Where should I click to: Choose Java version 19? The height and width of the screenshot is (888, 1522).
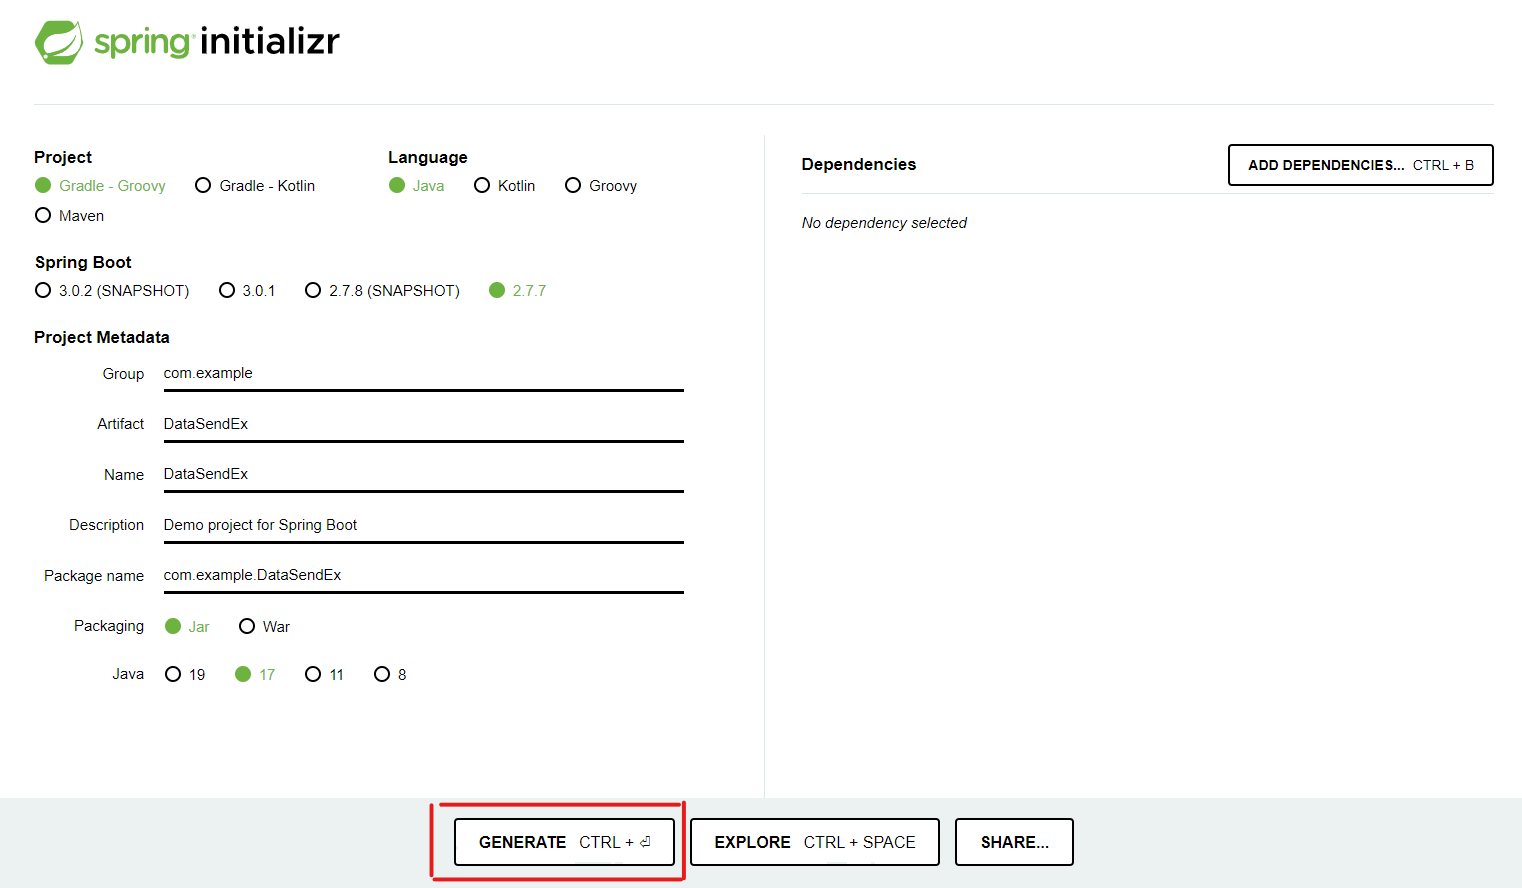[185, 675]
